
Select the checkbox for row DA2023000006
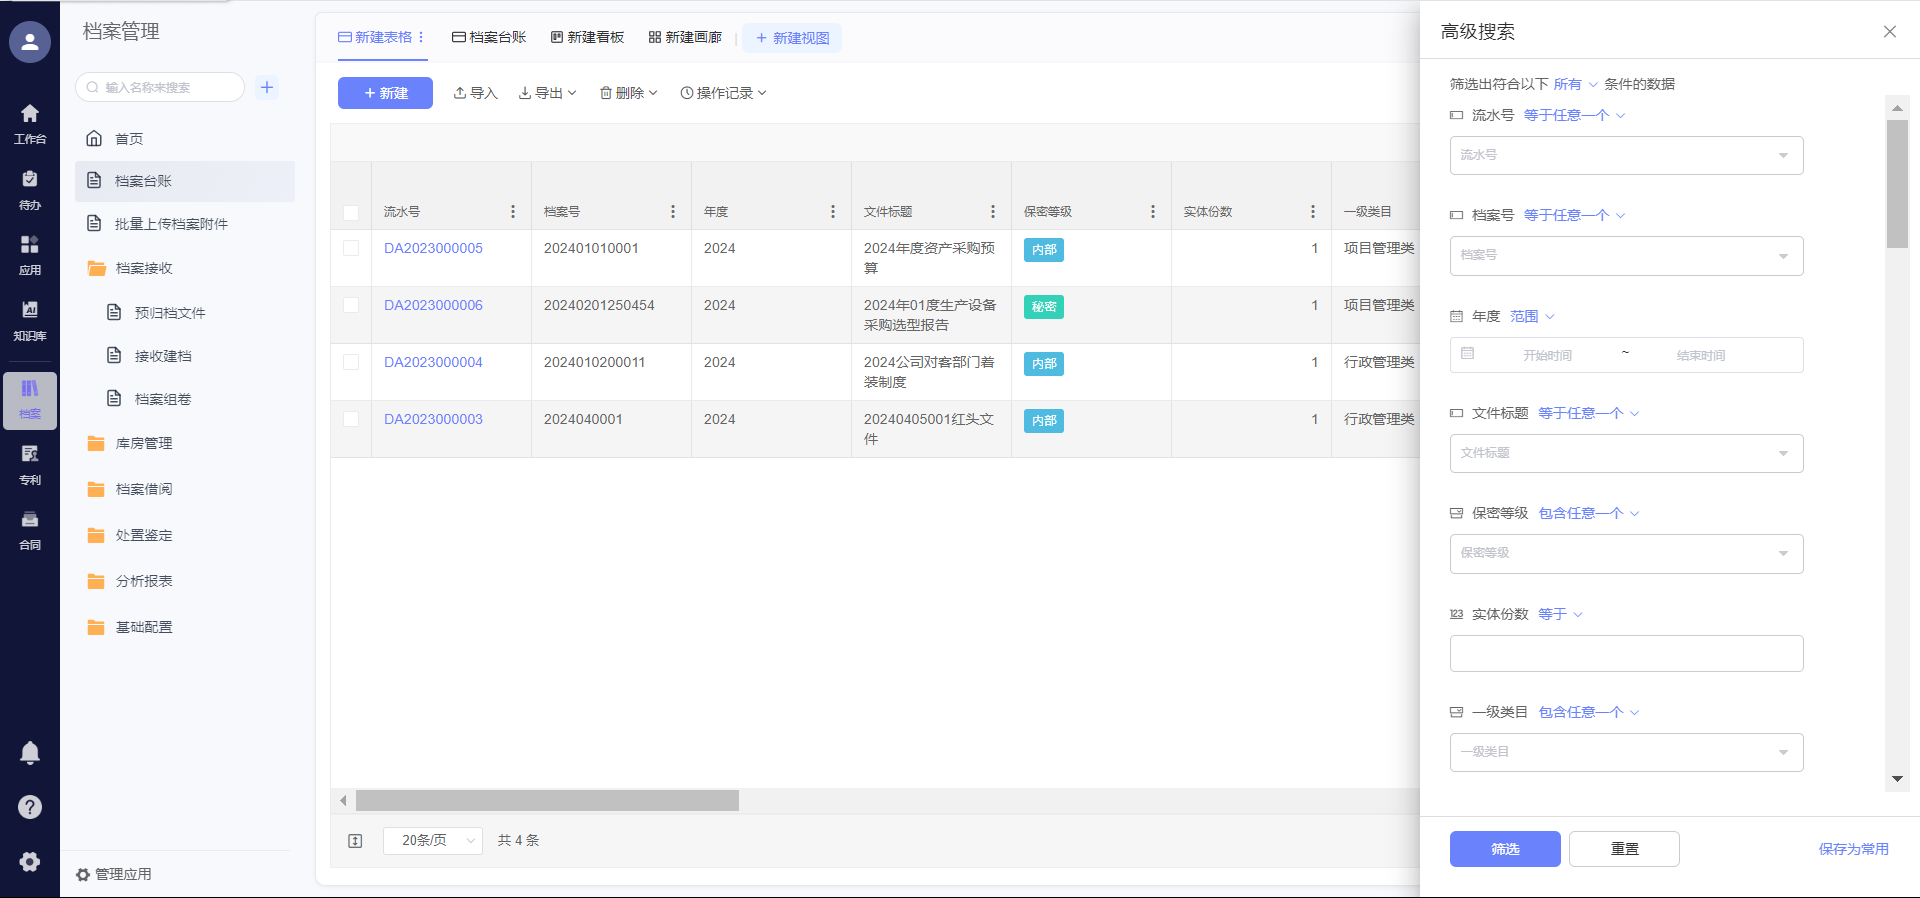click(x=351, y=305)
